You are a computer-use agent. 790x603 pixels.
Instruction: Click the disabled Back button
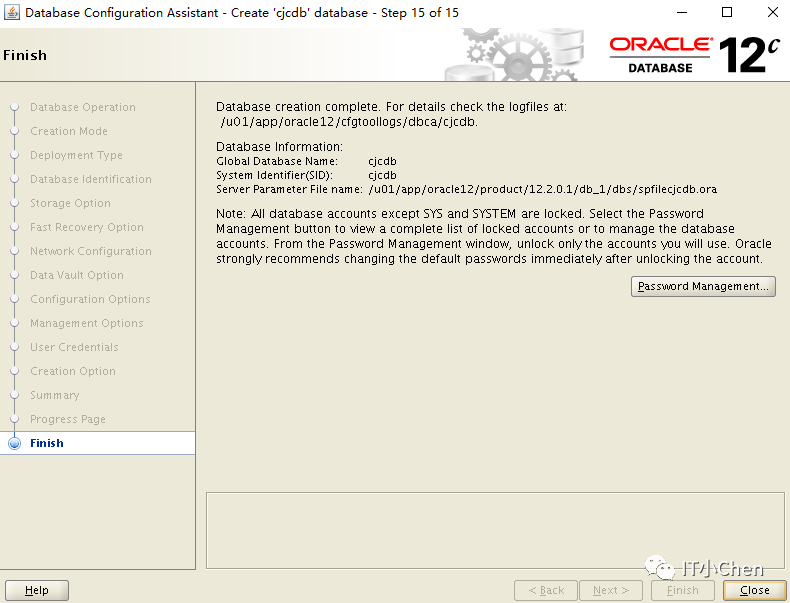pyautogui.click(x=546, y=590)
